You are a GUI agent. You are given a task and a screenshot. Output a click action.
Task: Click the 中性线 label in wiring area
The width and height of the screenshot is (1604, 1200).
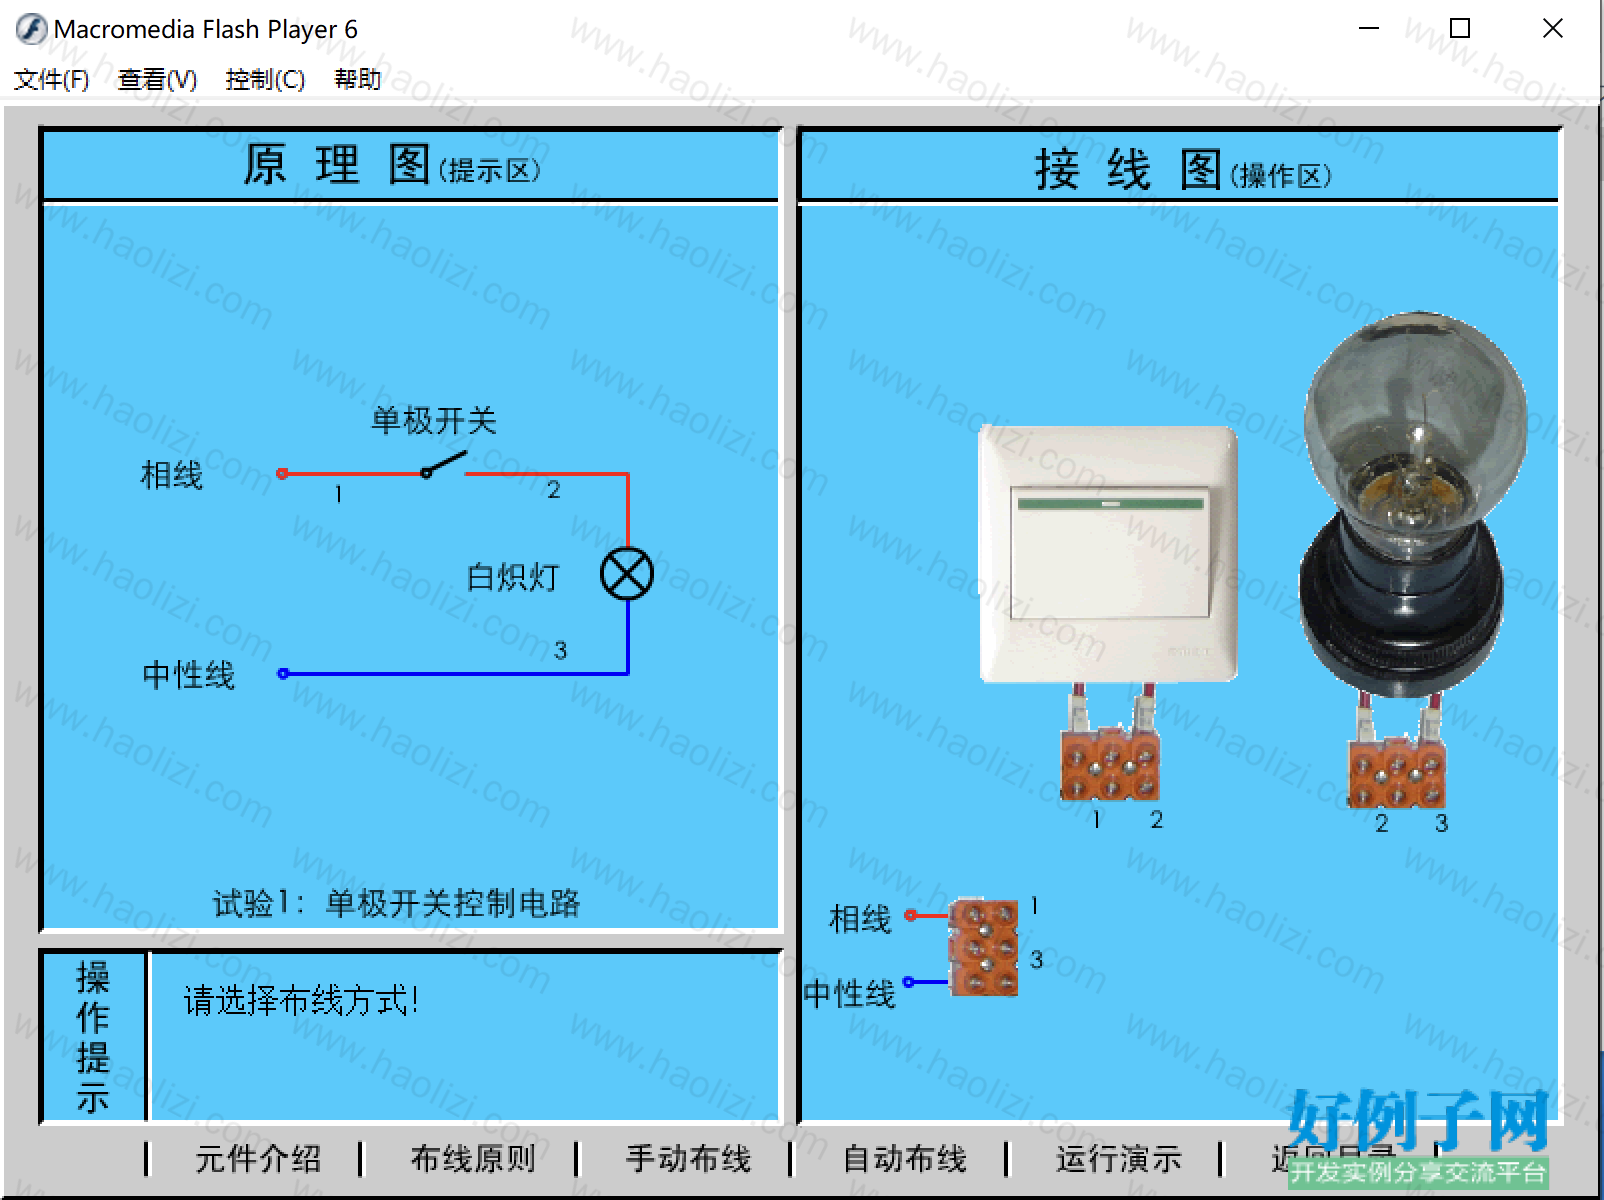[x=849, y=994]
